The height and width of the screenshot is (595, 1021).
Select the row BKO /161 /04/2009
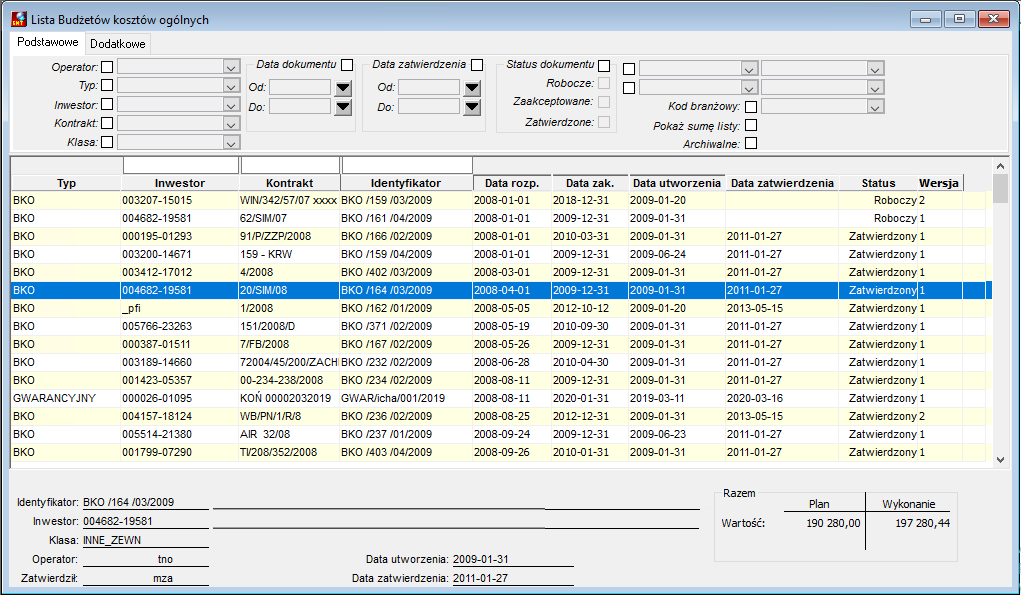[501, 218]
